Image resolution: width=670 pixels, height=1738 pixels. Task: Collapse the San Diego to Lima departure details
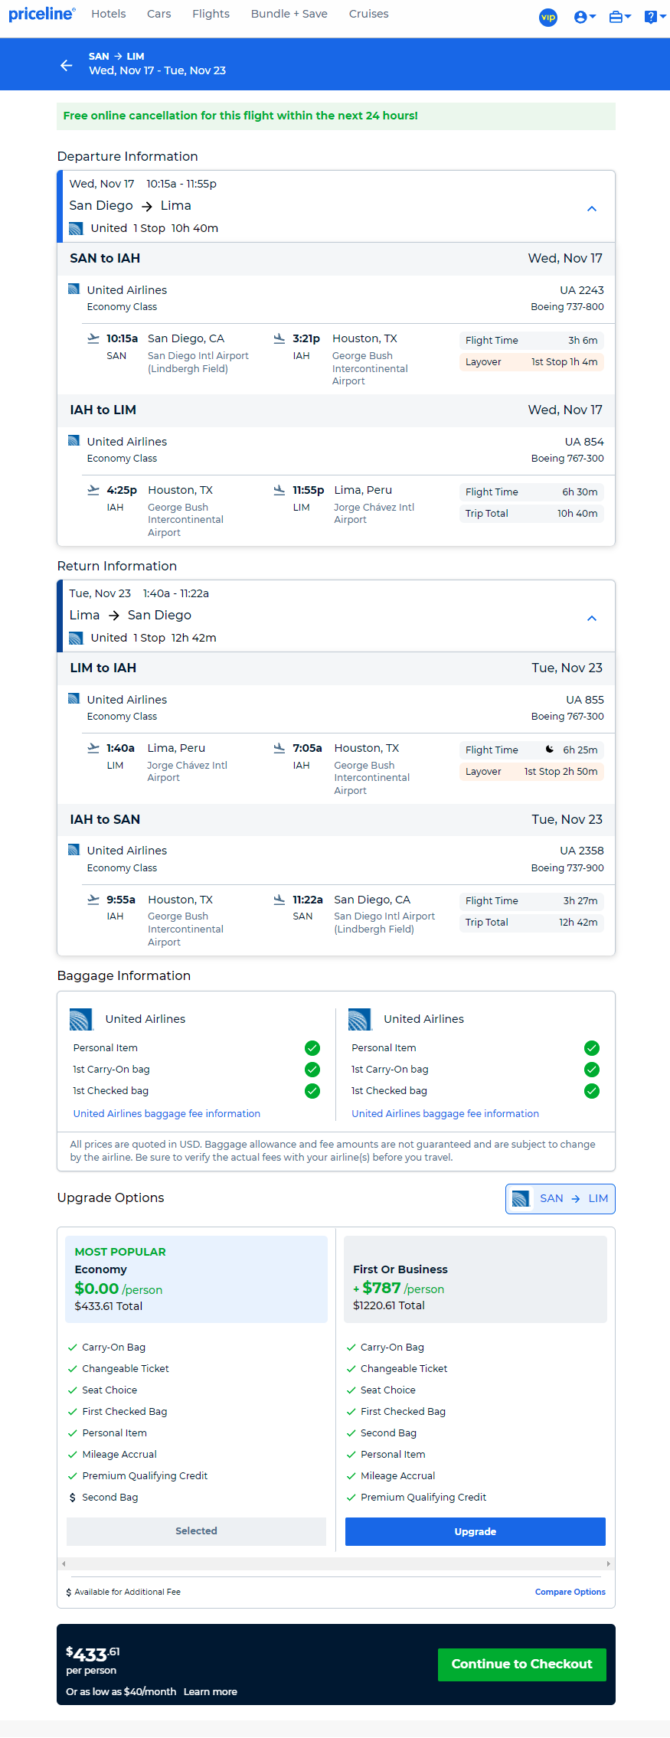pyautogui.click(x=592, y=209)
